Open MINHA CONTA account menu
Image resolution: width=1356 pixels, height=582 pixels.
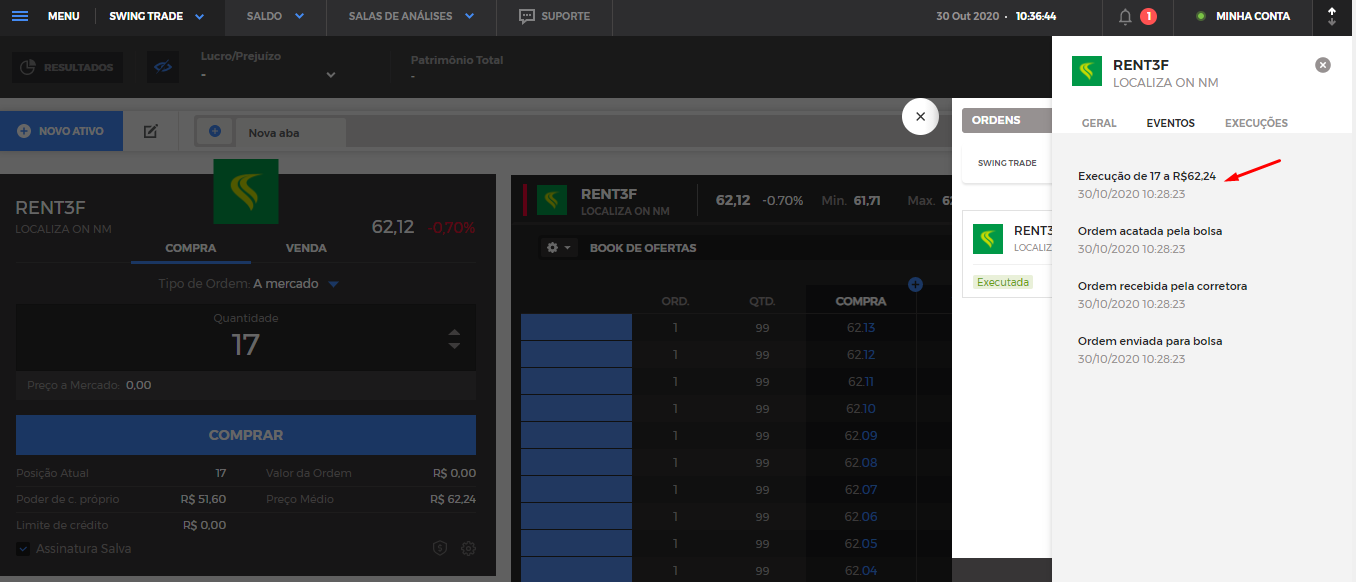click(x=1243, y=16)
